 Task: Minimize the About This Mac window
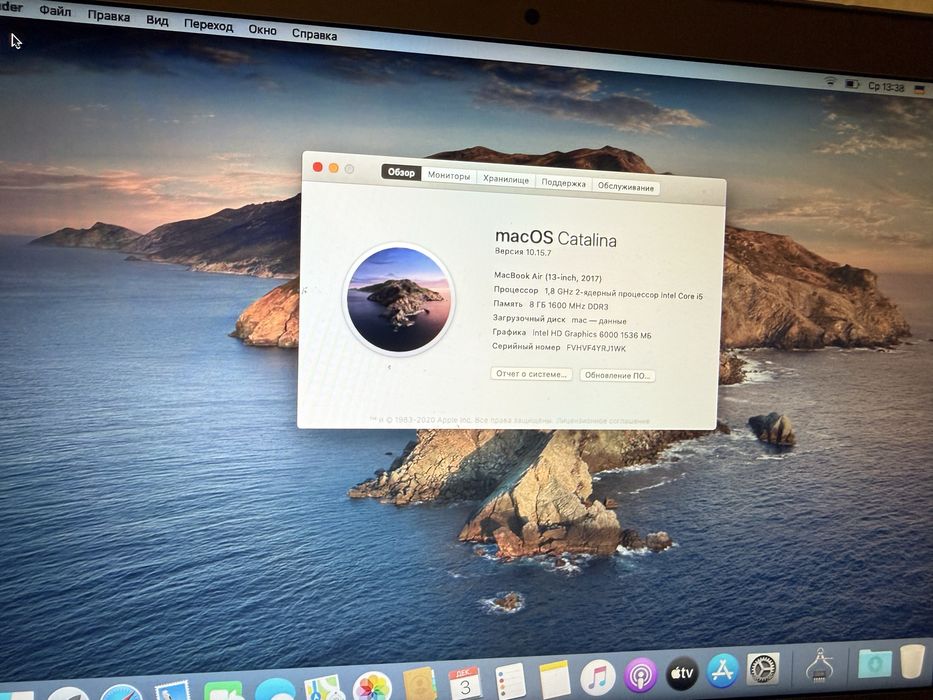pyautogui.click(x=333, y=168)
